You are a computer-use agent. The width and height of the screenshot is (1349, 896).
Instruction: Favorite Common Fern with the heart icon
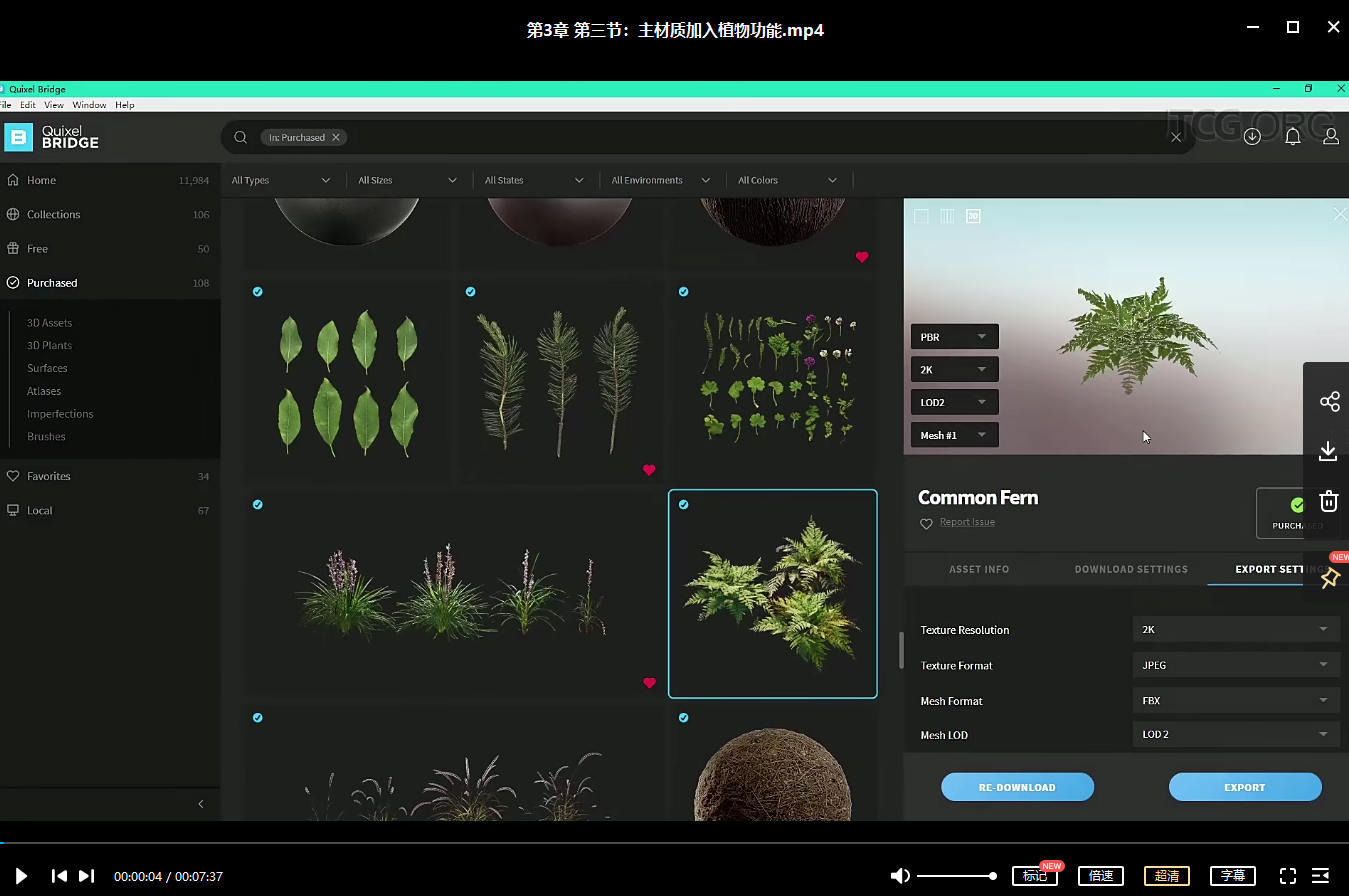926,524
